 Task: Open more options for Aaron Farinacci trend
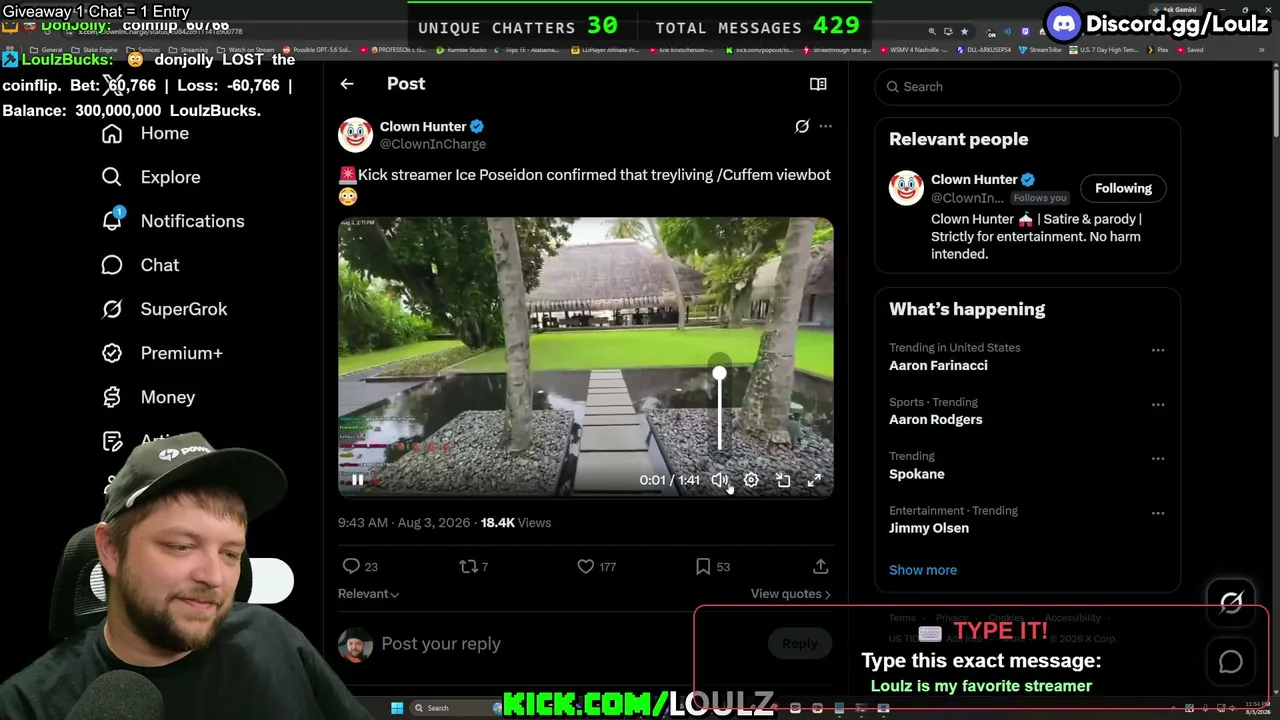(x=1158, y=350)
